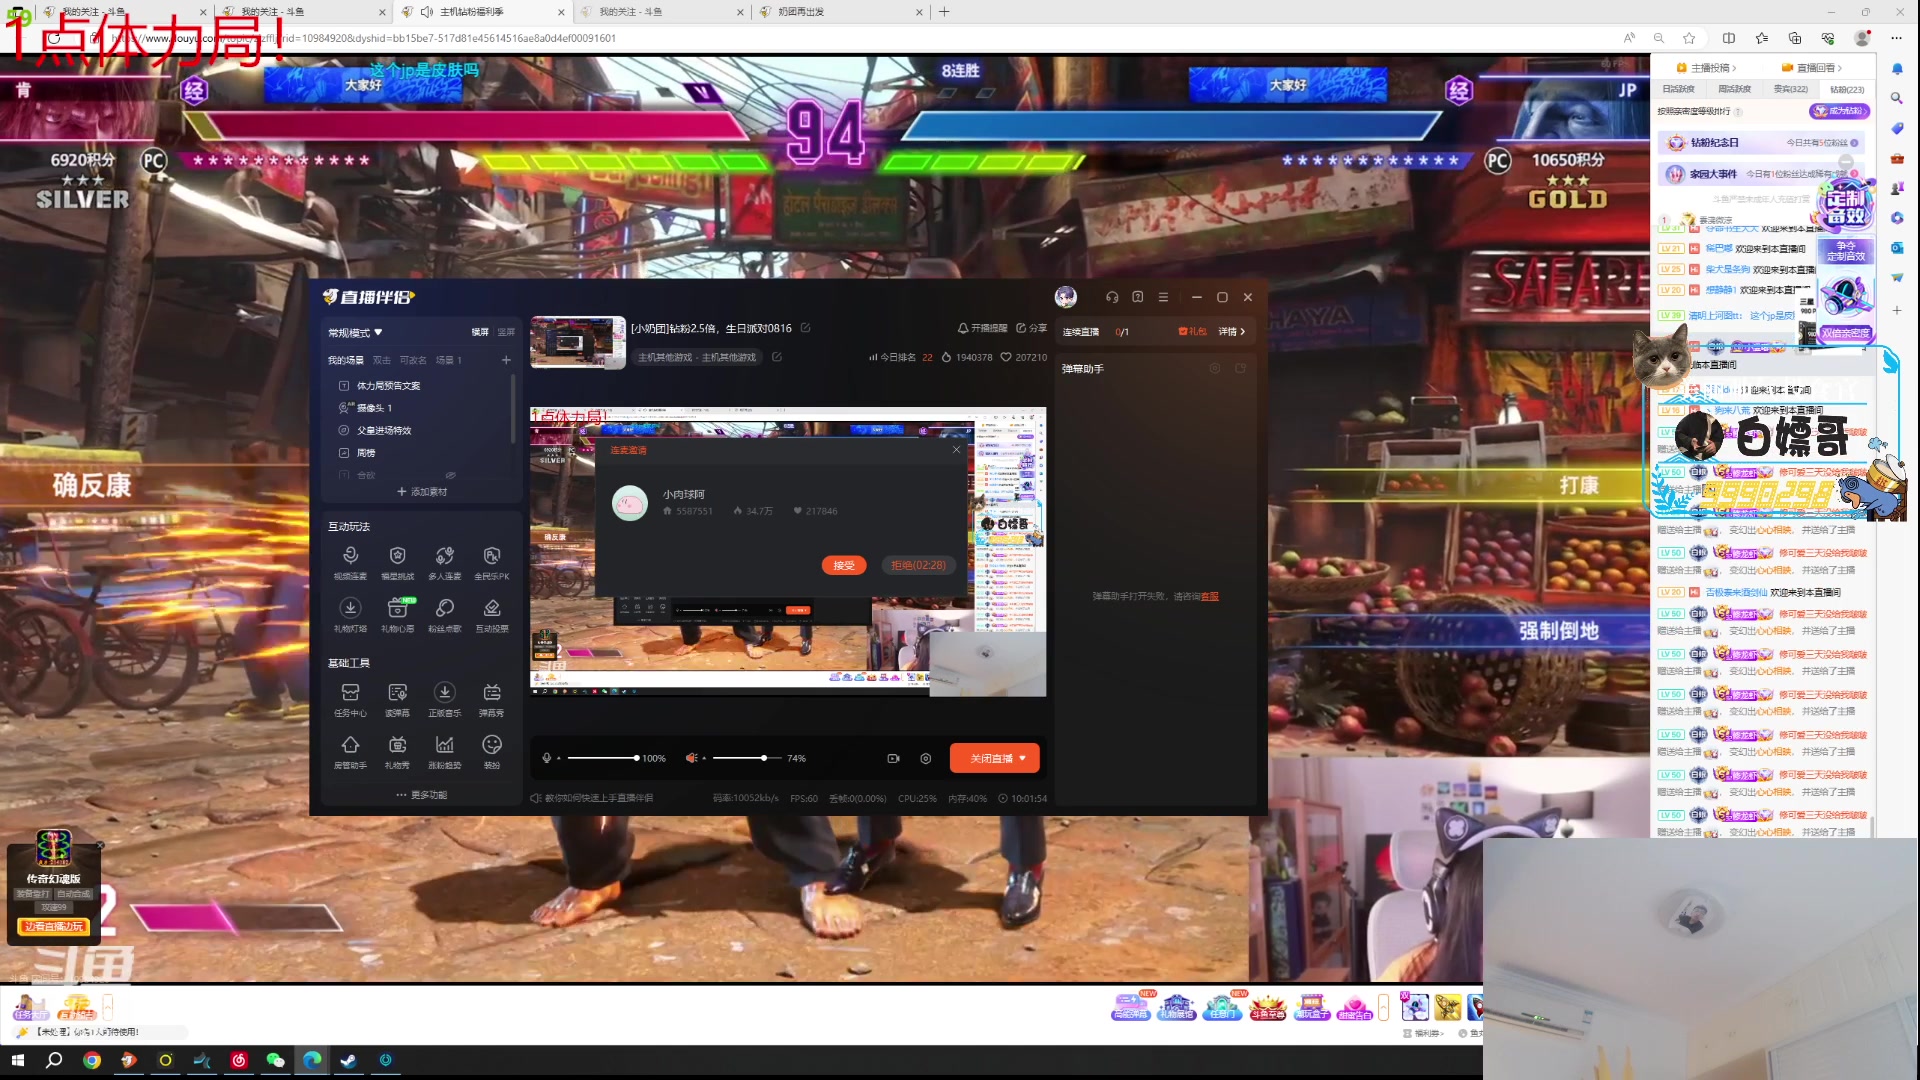Viewport: 1920px width, 1080px height.
Task: Expand 详情 details for 连续直播
Action: 1232,331
